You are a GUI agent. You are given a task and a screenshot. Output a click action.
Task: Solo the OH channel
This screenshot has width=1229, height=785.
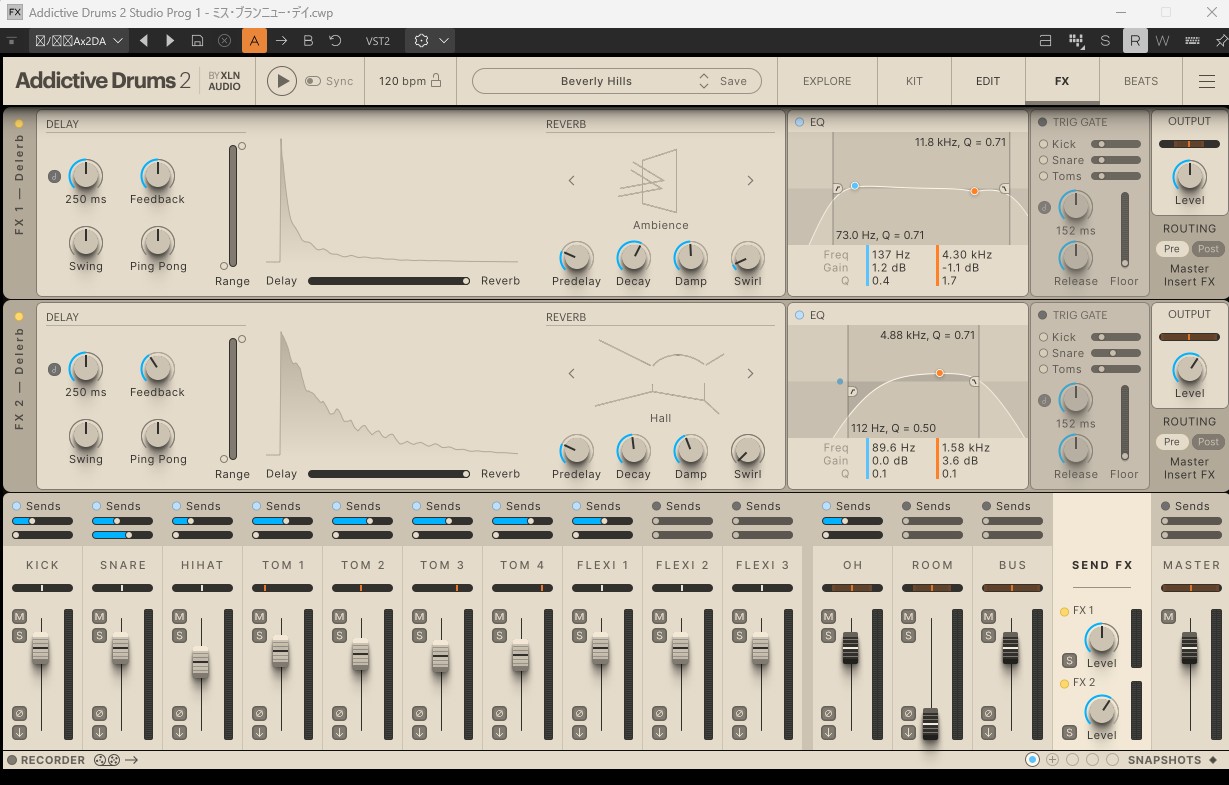tap(828, 635)
